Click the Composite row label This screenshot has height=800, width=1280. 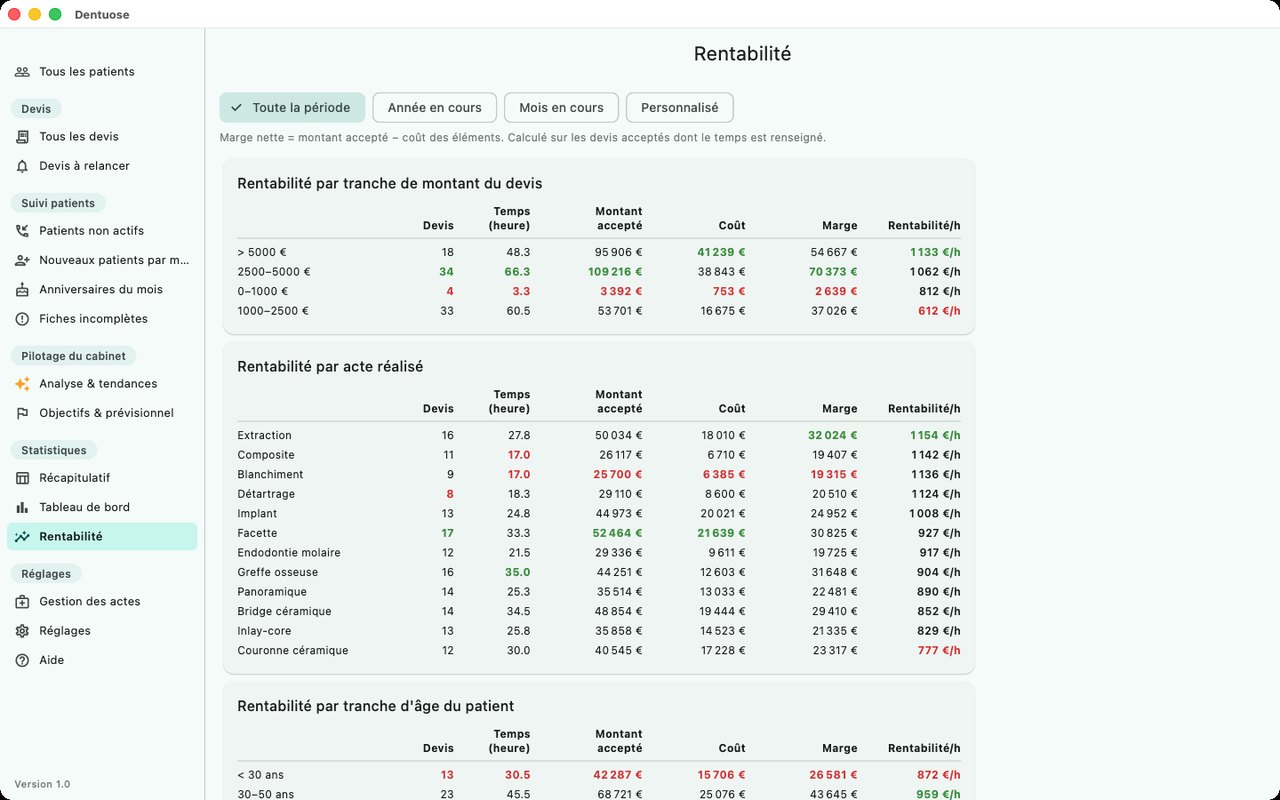(x=266, y=455)
